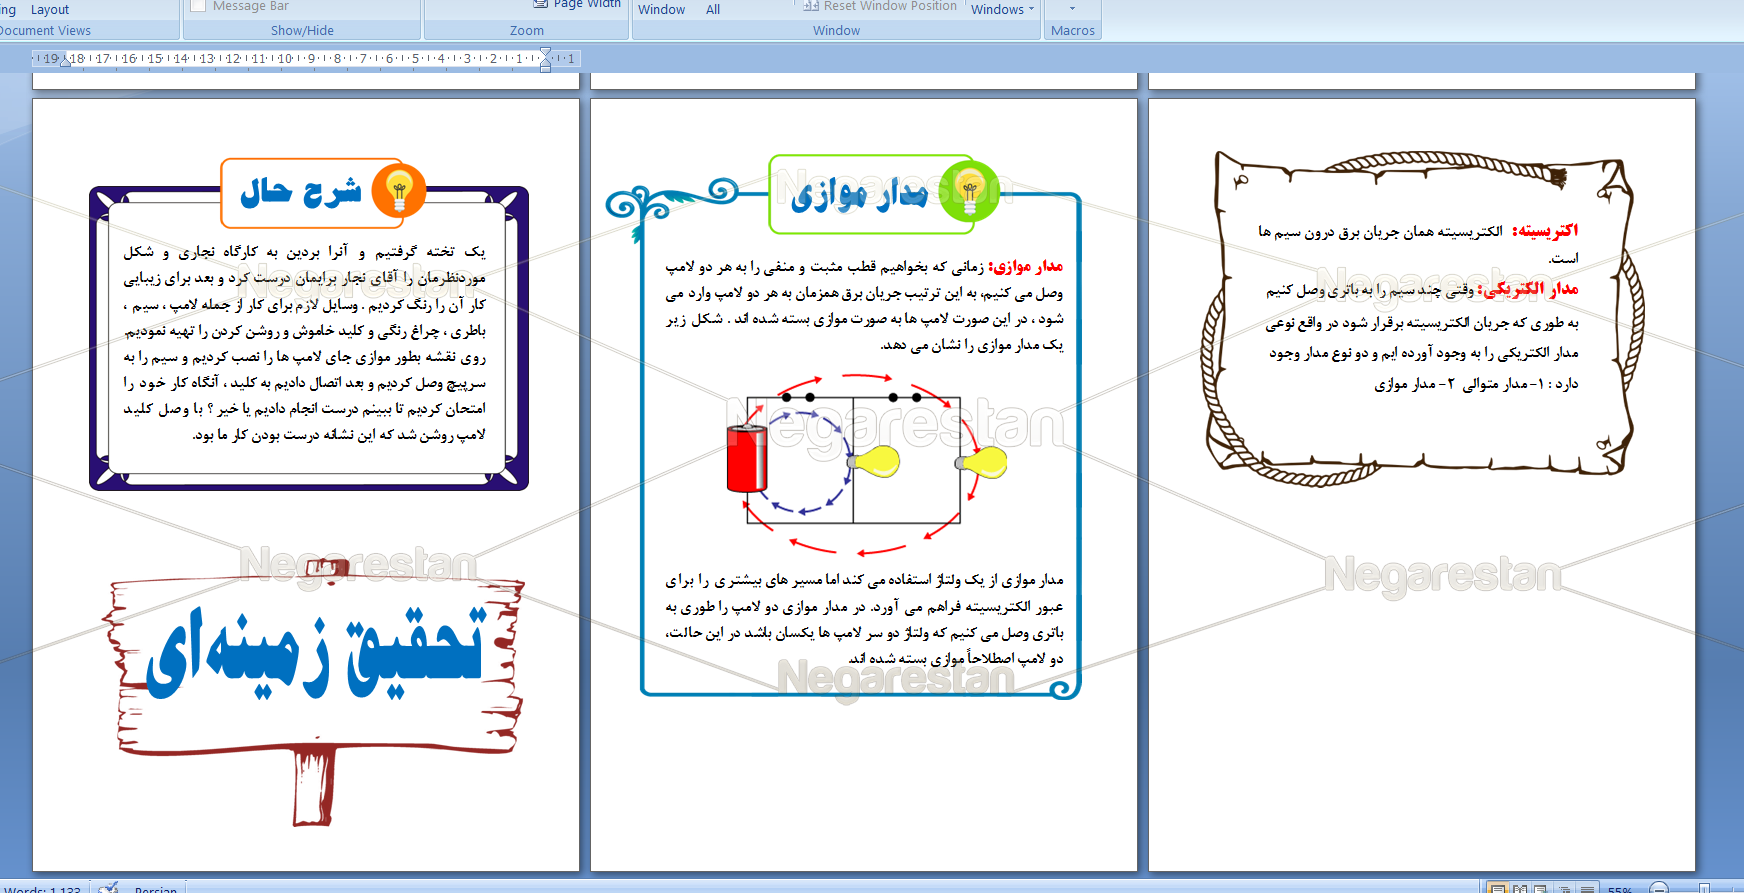Open the Layout tab item
The height and width of the screenshot is (893, 1744).
tap(50, 9)
